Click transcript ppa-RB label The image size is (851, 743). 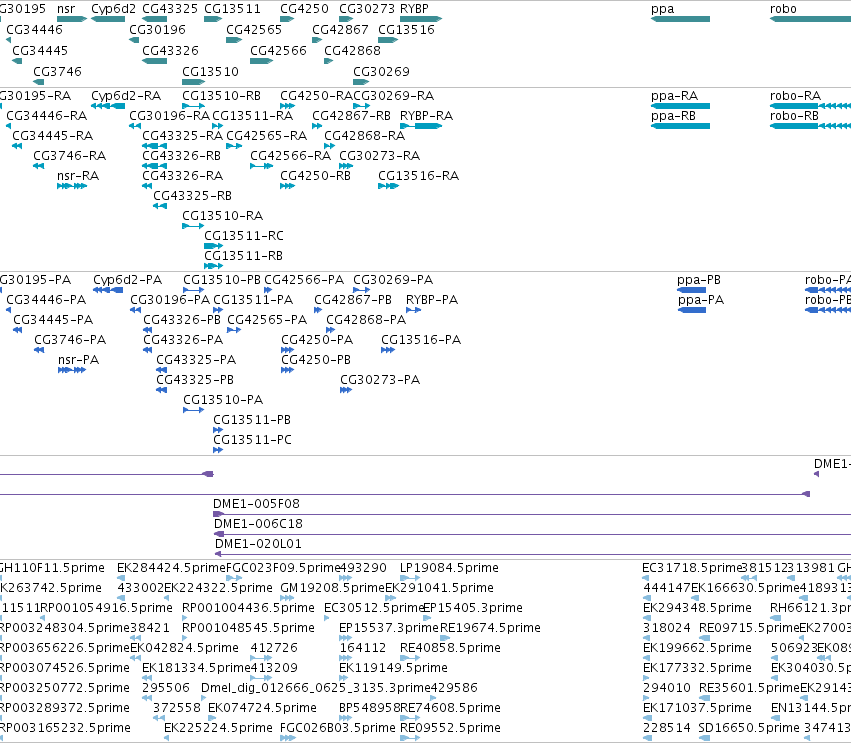pyautogui.click(x=673, y=116)
